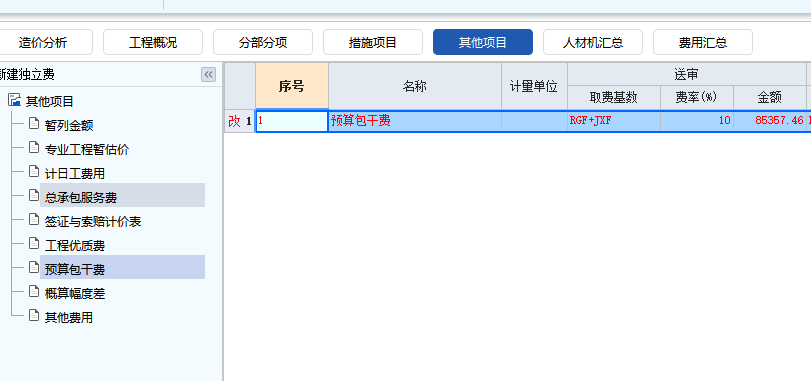The image size is (811, 381).
Task: Click the rate cell showing 10
Action: click(697, 121)
